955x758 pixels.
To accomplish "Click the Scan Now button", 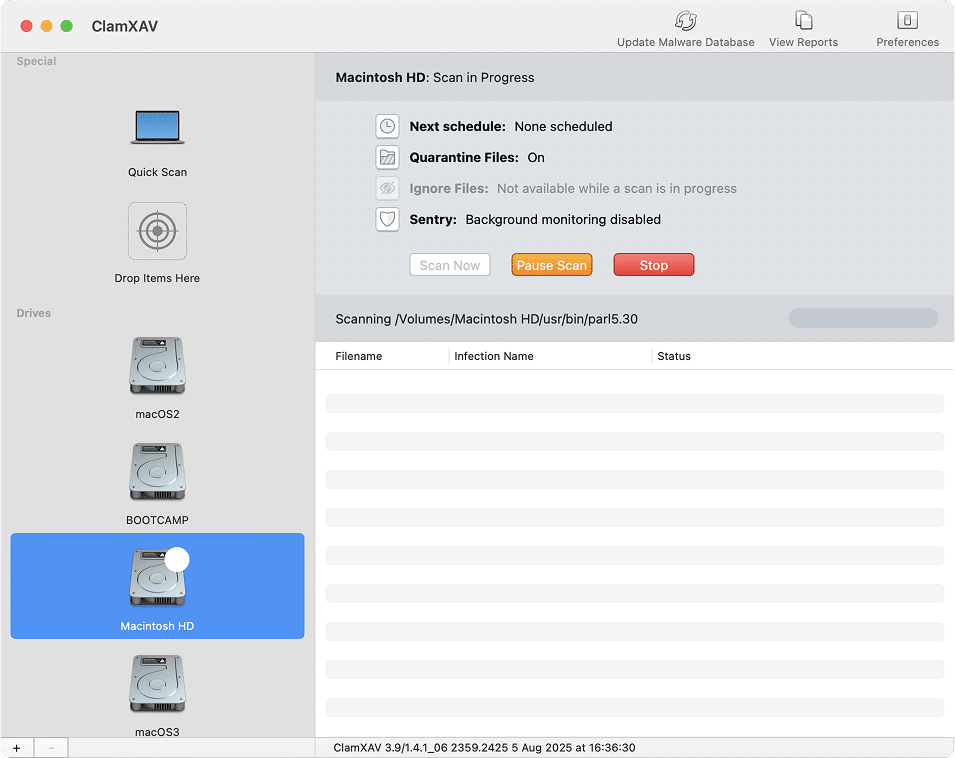I will [449, 265].
